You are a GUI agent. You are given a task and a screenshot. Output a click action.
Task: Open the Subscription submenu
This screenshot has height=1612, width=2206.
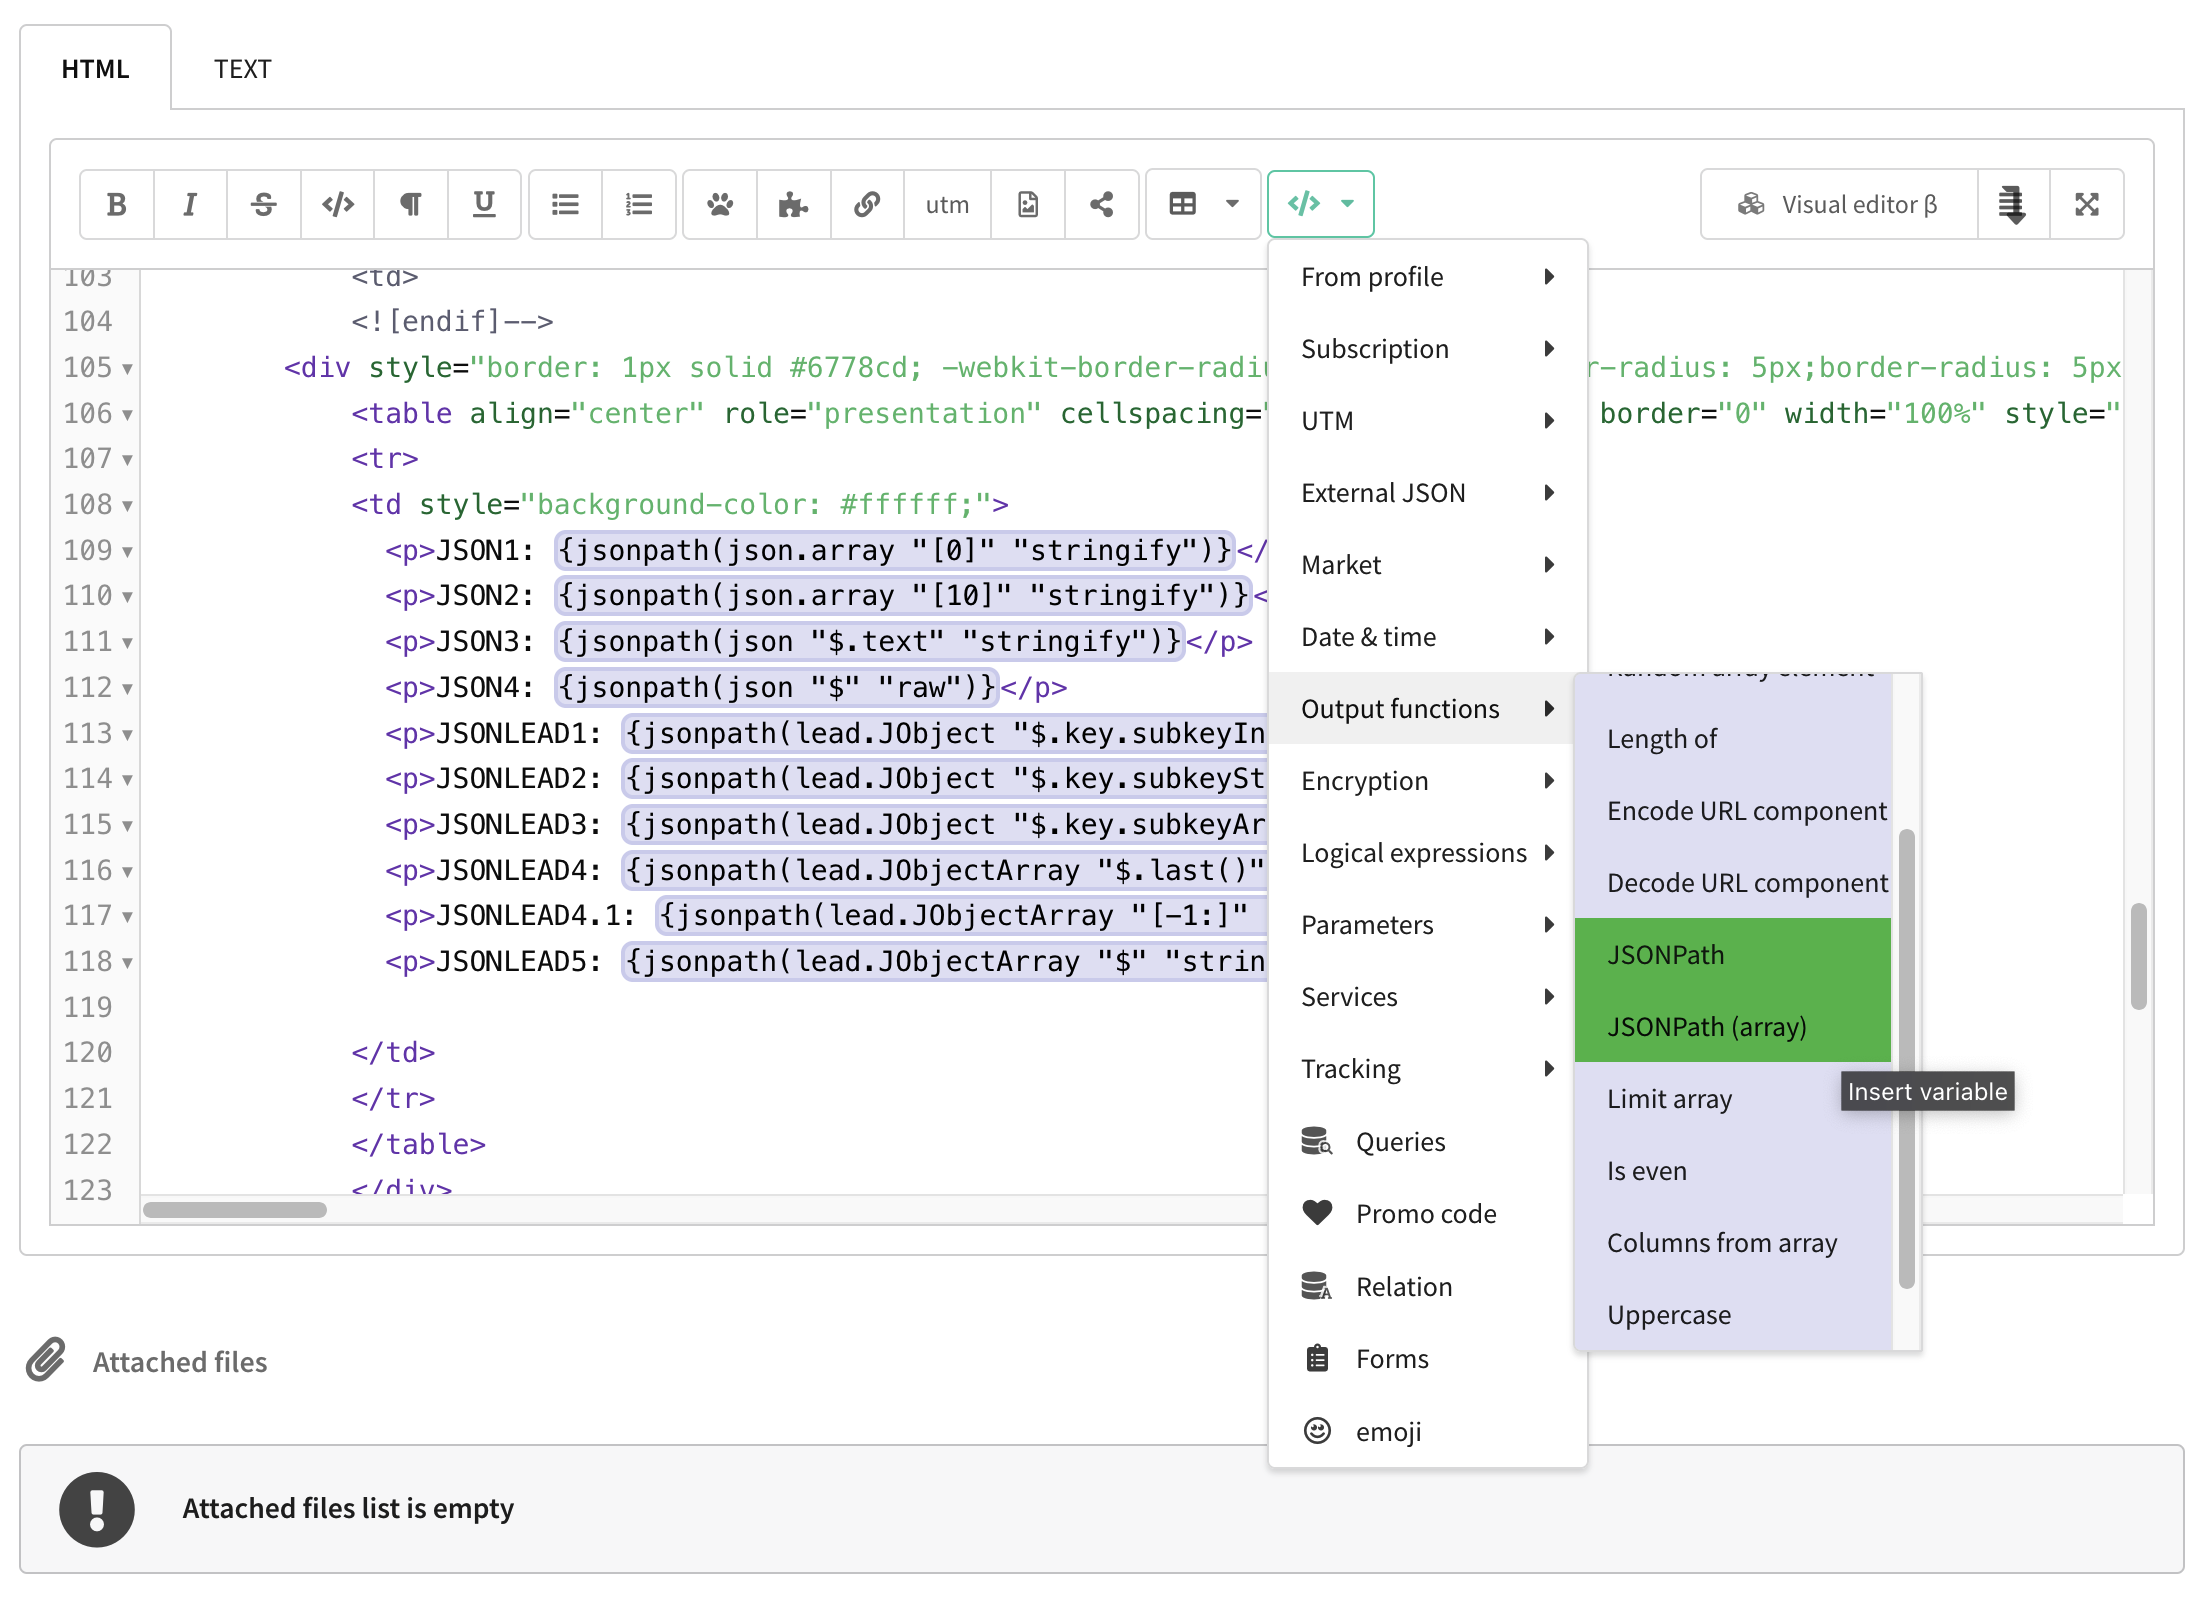pyautogui.click(x=1428, y=349)
